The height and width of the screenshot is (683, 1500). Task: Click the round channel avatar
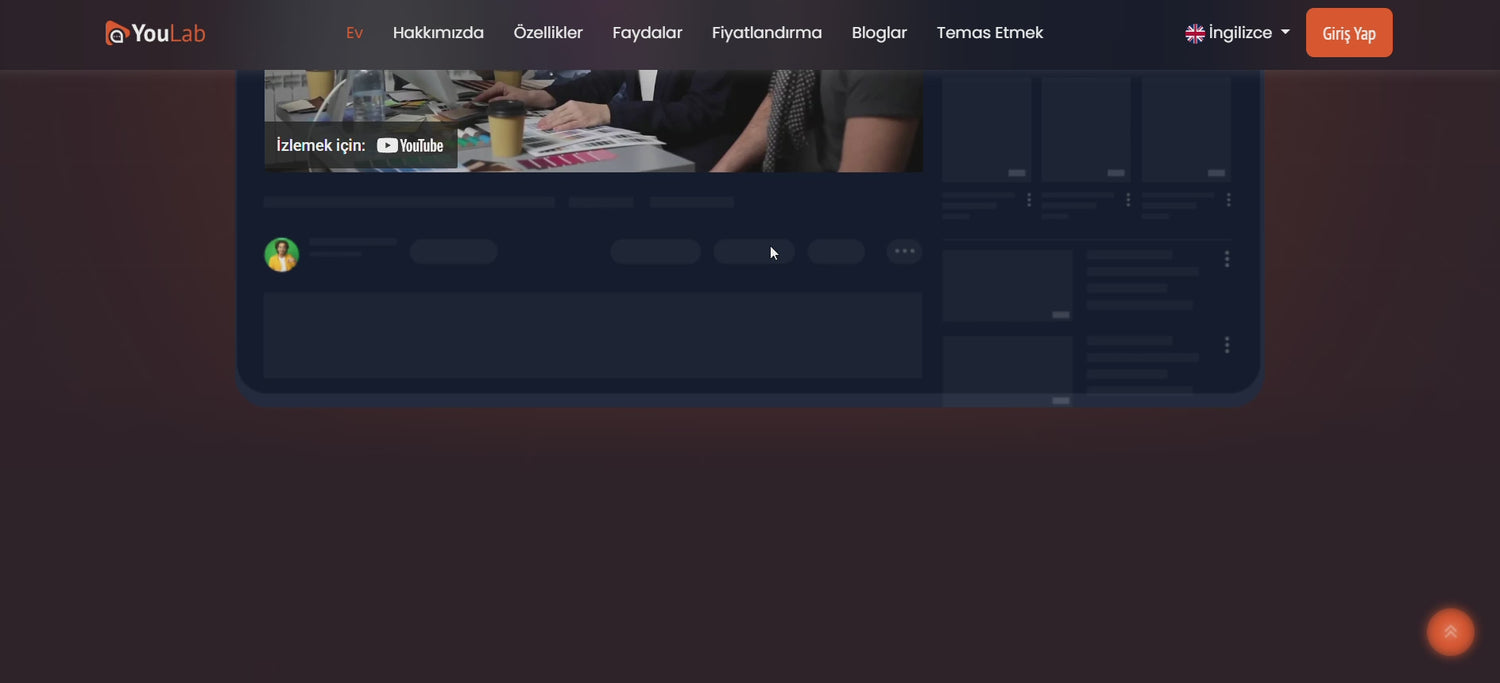tap(281, 254)
